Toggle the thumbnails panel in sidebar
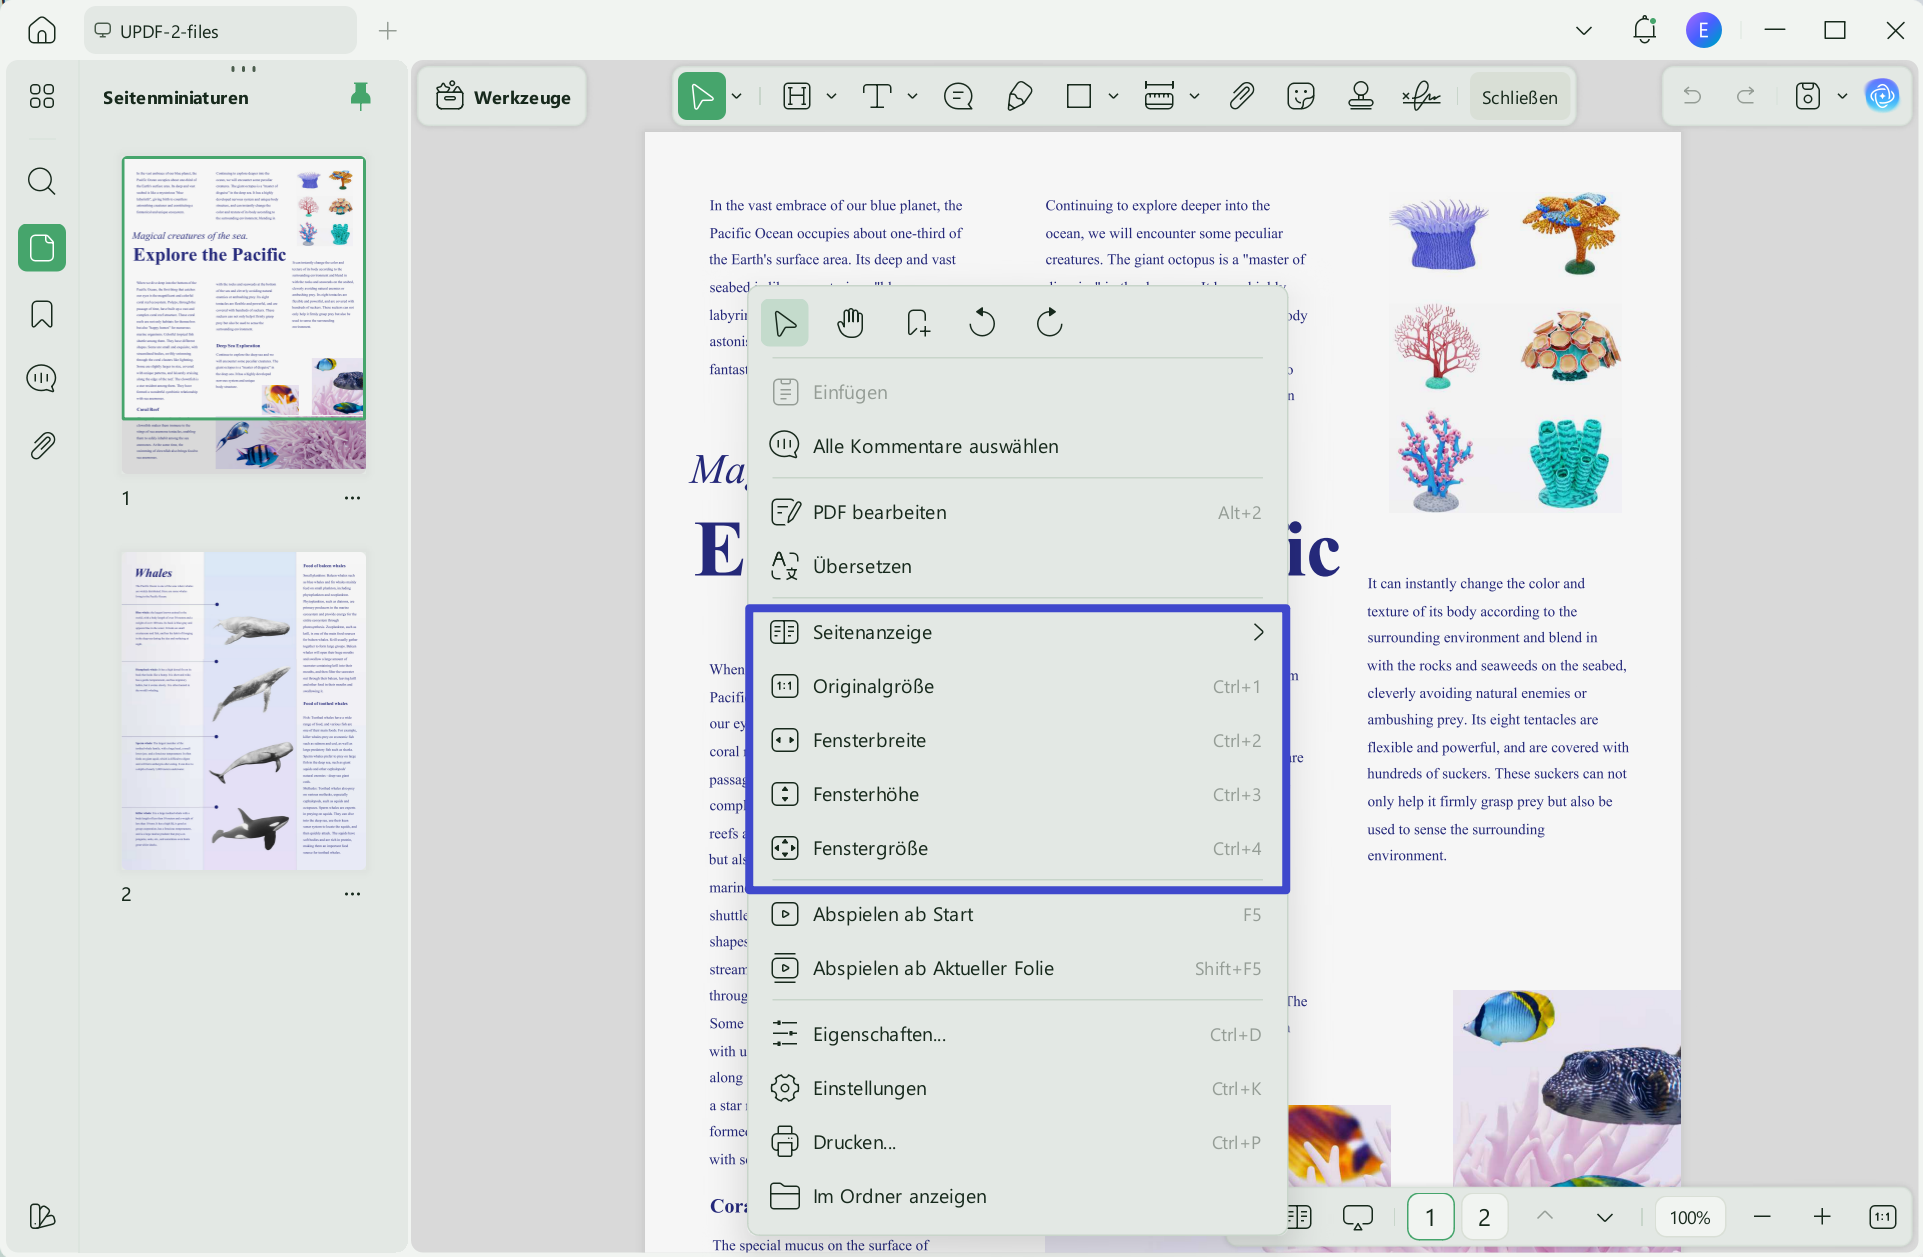Screen dimensions: 1923x1257 pos(42,247)
